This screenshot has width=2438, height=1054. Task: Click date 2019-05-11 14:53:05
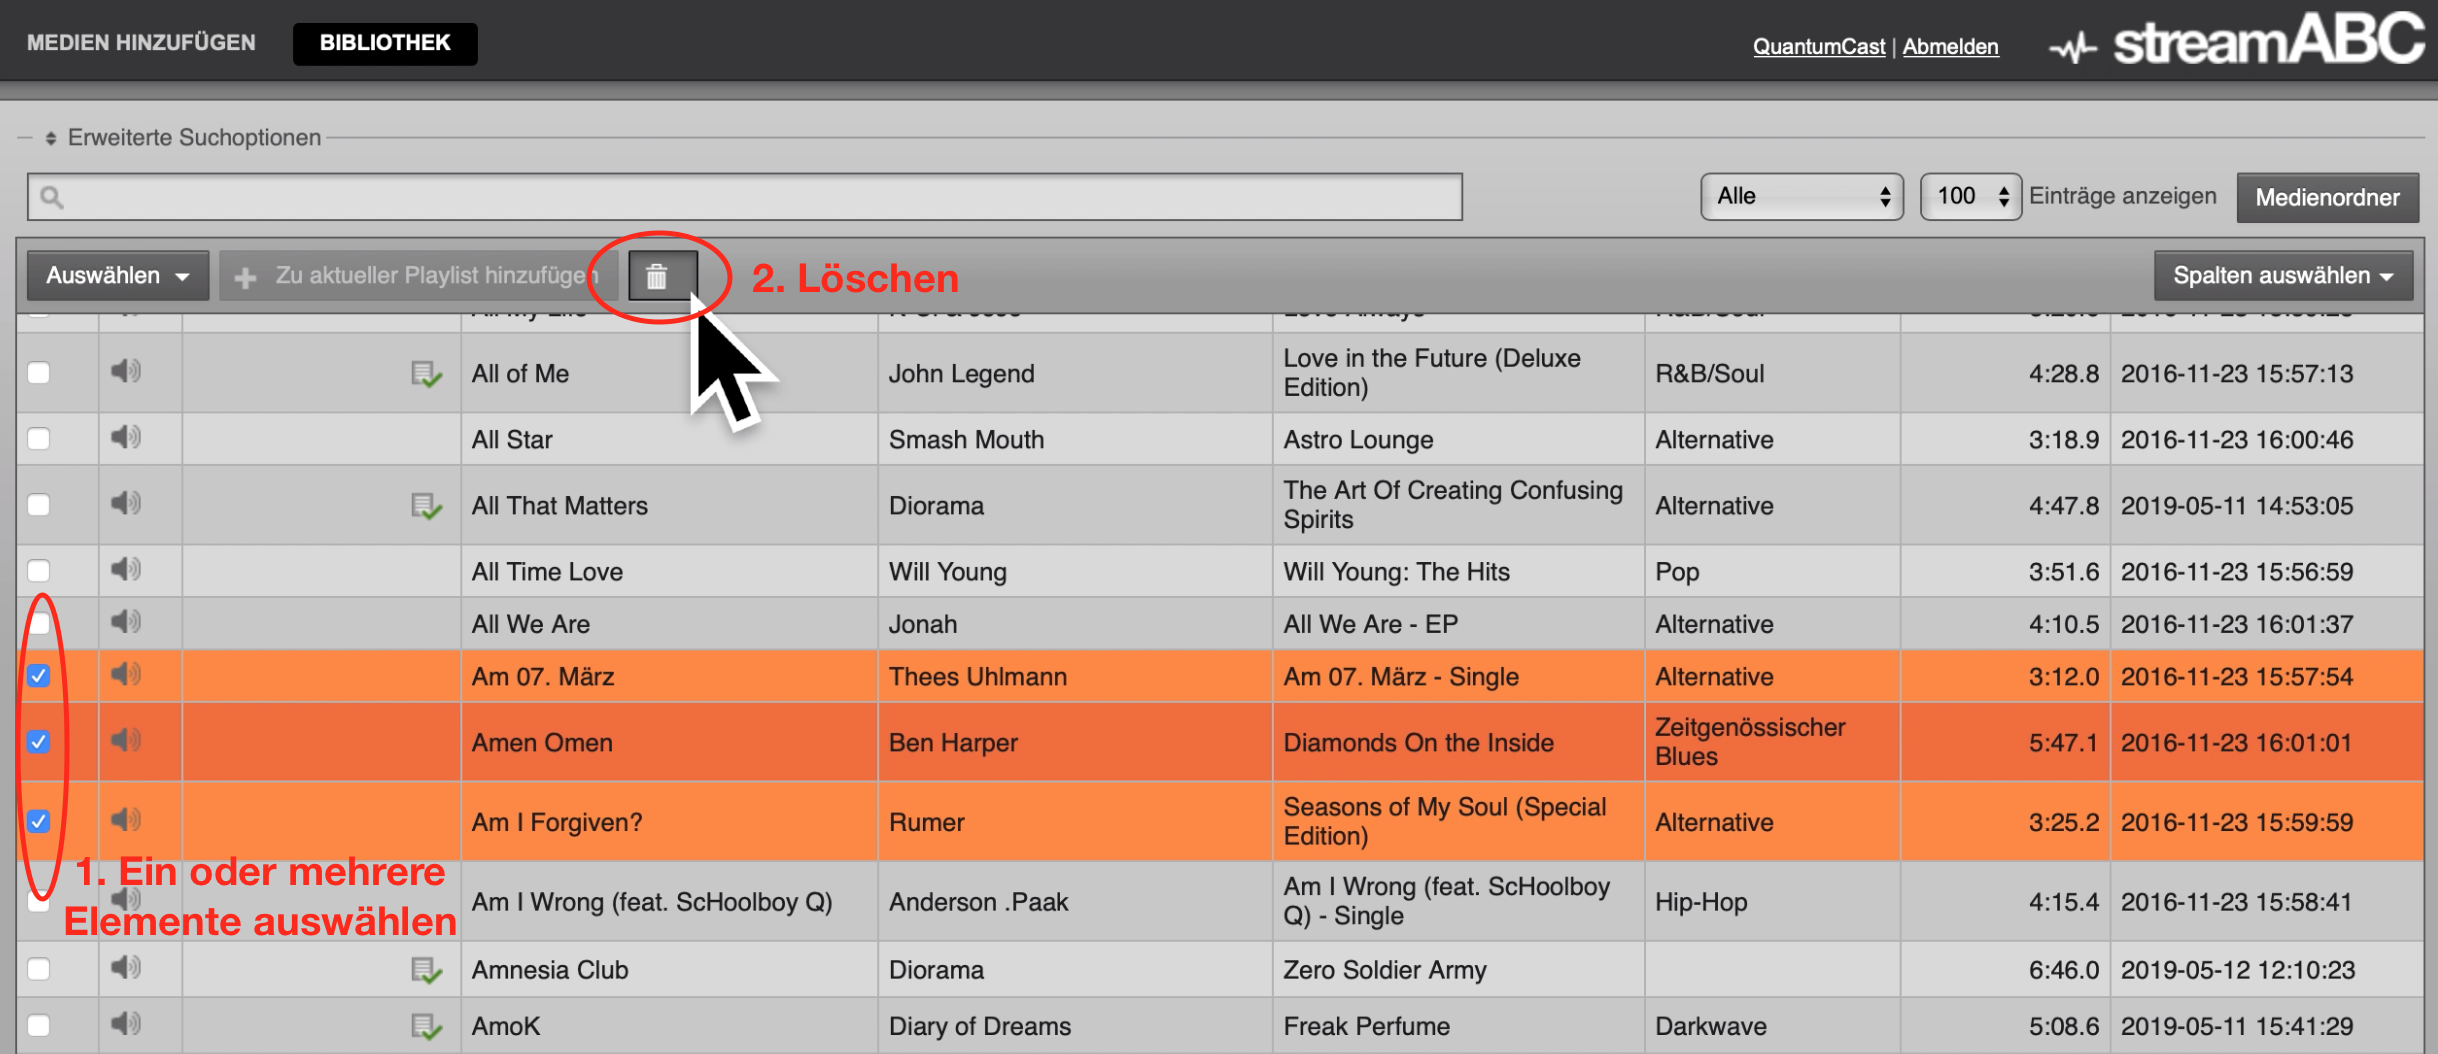tap(2237, 506)
